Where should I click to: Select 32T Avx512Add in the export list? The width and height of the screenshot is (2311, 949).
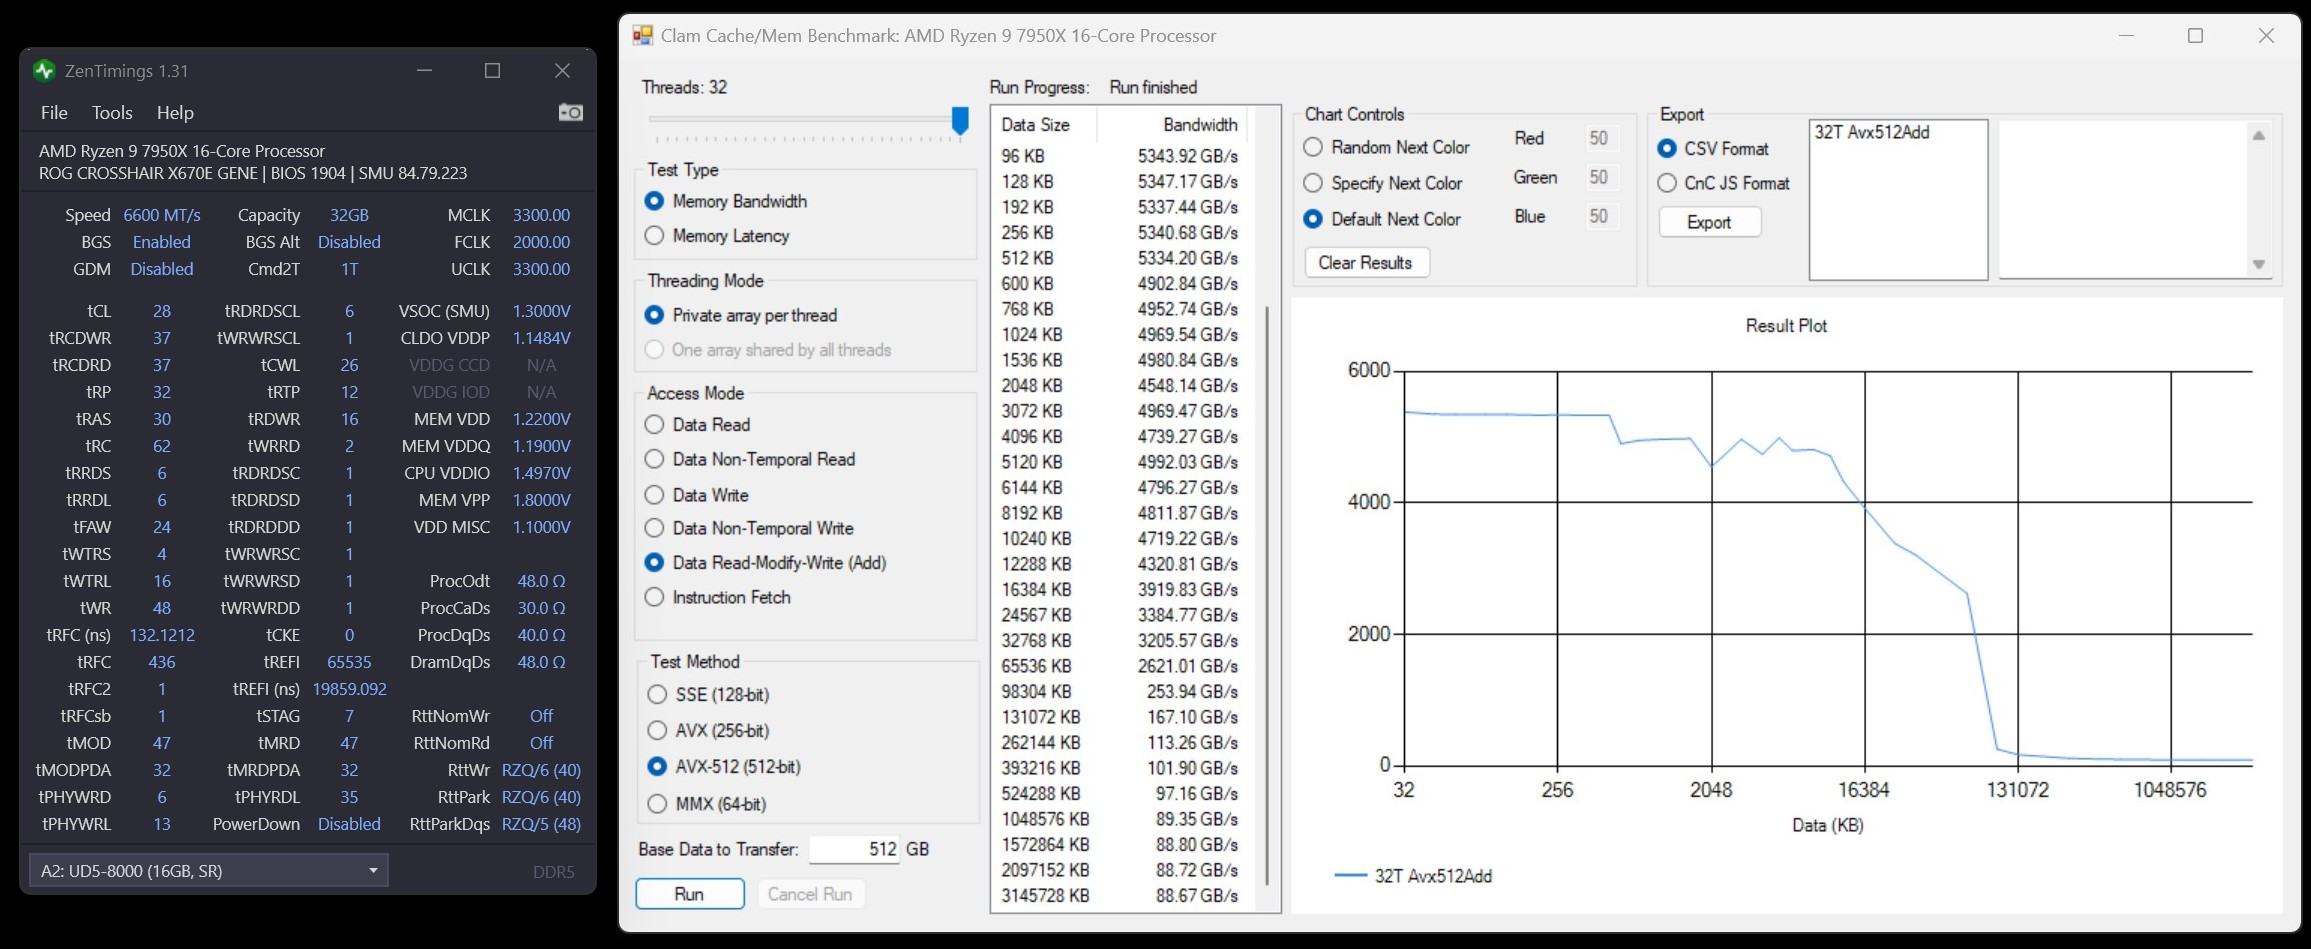(1871, 132)
